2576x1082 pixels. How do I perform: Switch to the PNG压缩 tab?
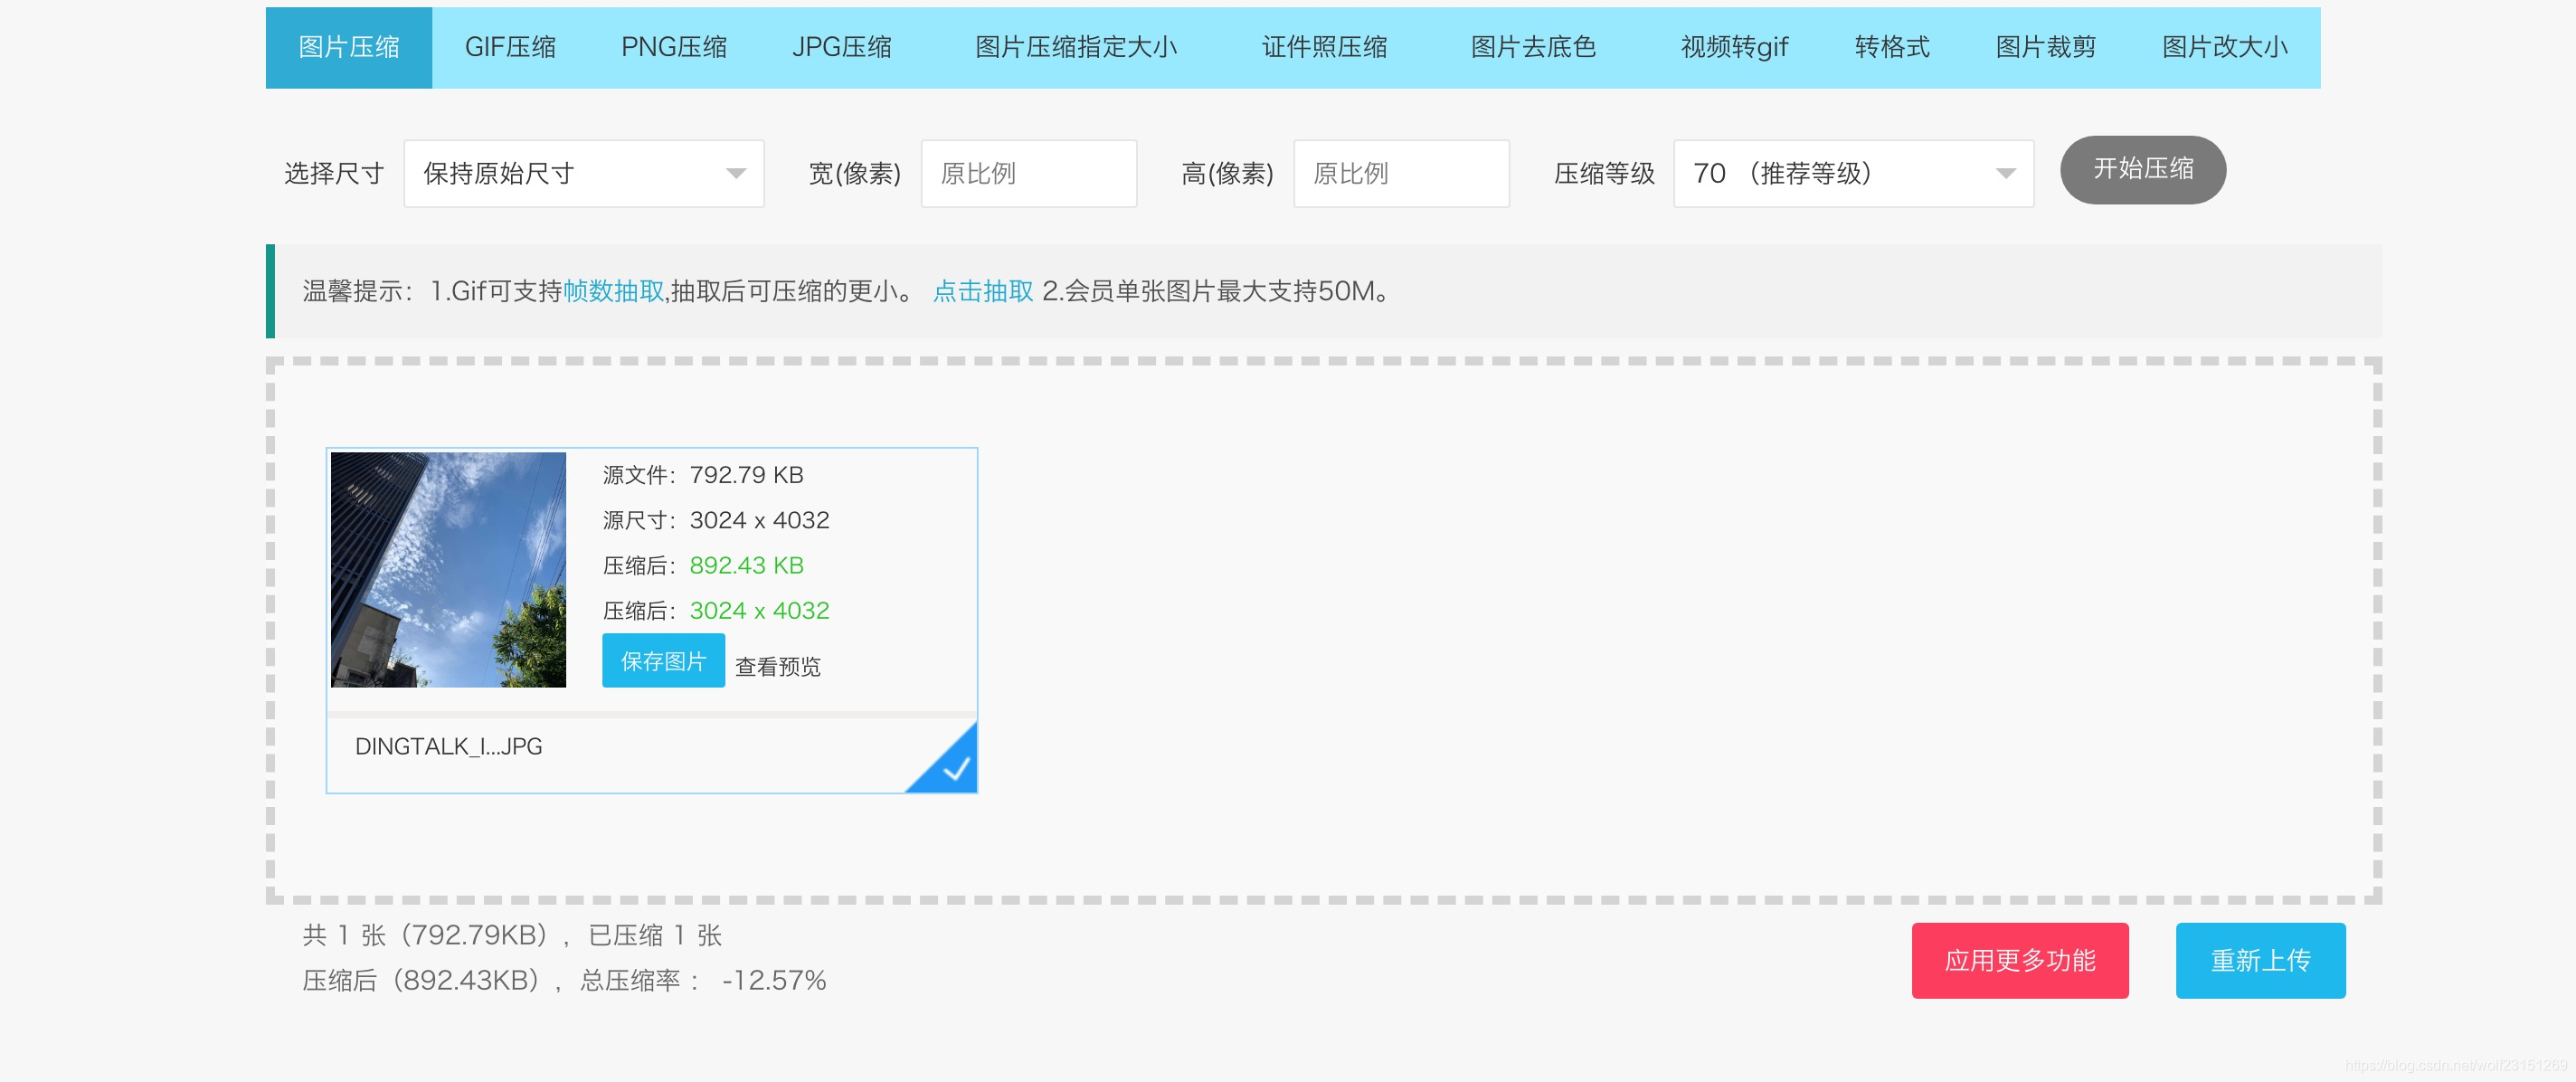coord(673,47)
